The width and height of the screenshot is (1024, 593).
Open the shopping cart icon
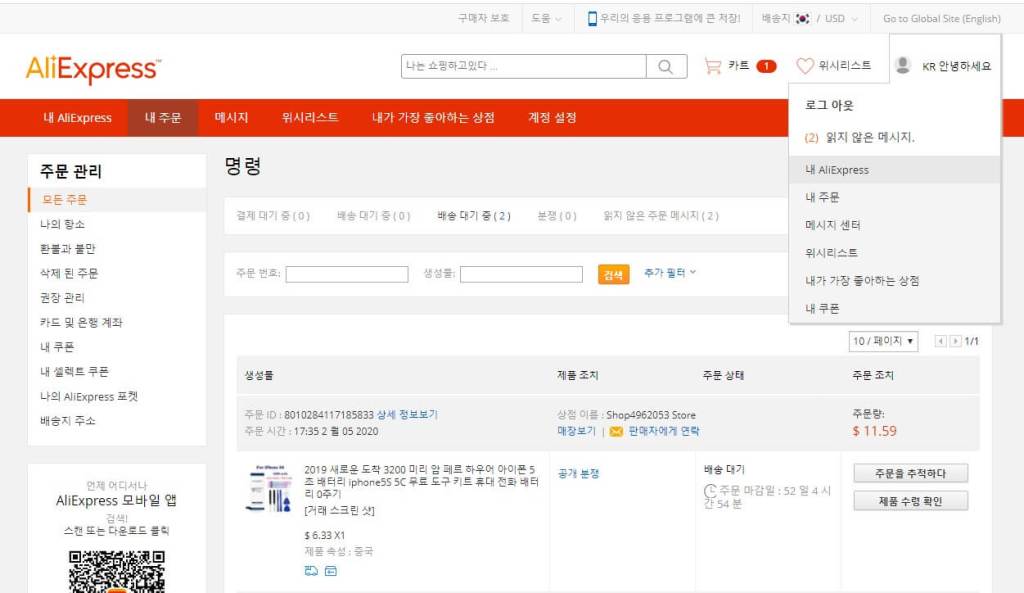click(712, 66)
